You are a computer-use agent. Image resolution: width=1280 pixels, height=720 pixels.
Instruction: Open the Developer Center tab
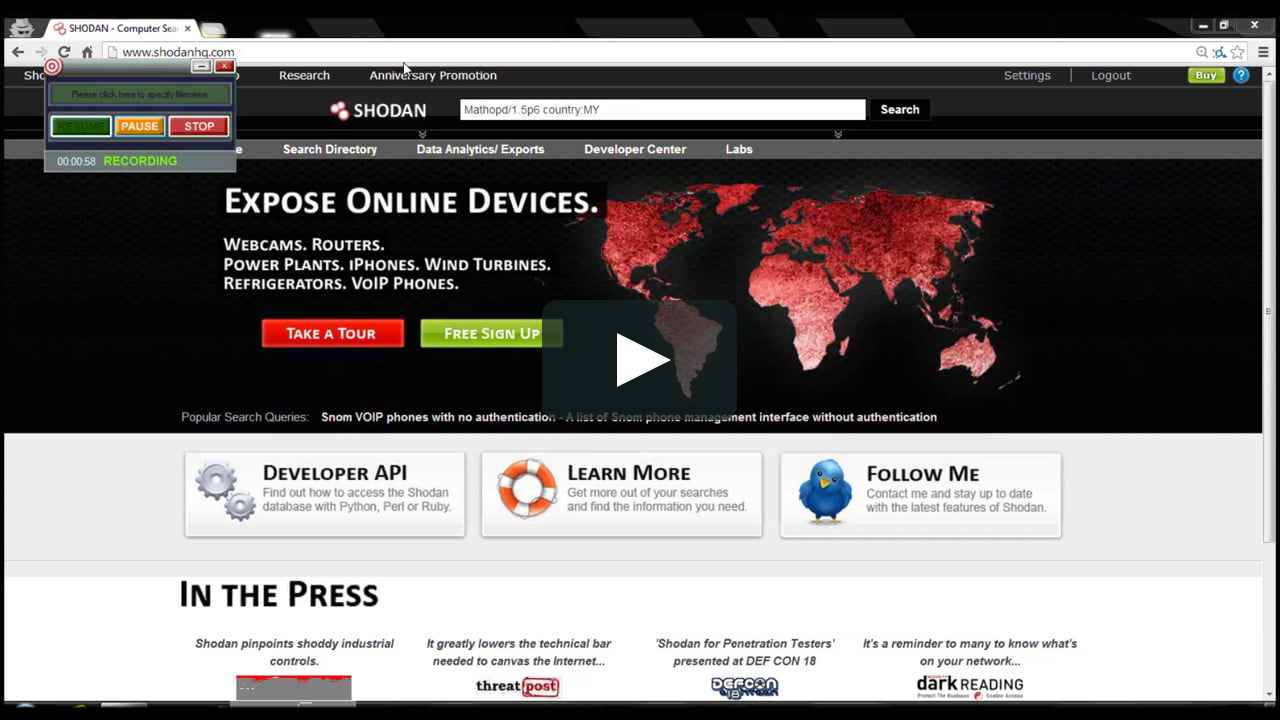click(635, 149)
